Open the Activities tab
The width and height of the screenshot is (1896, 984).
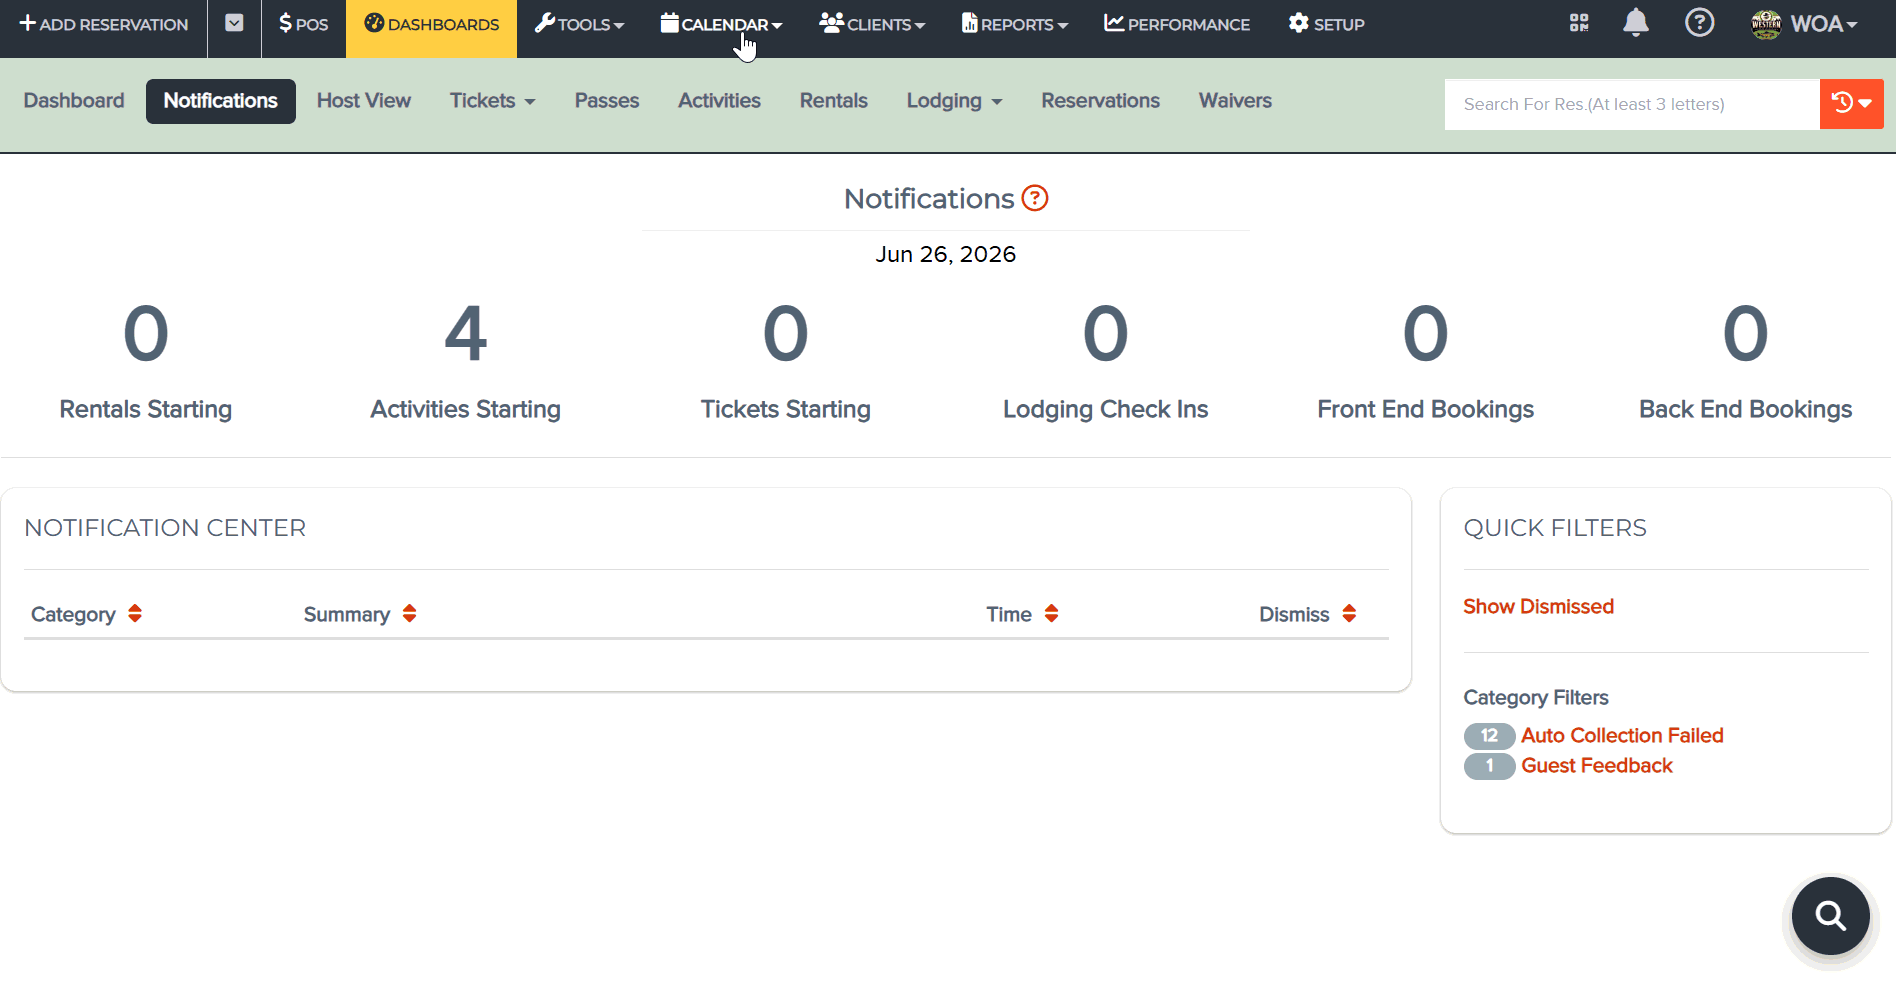719,101
